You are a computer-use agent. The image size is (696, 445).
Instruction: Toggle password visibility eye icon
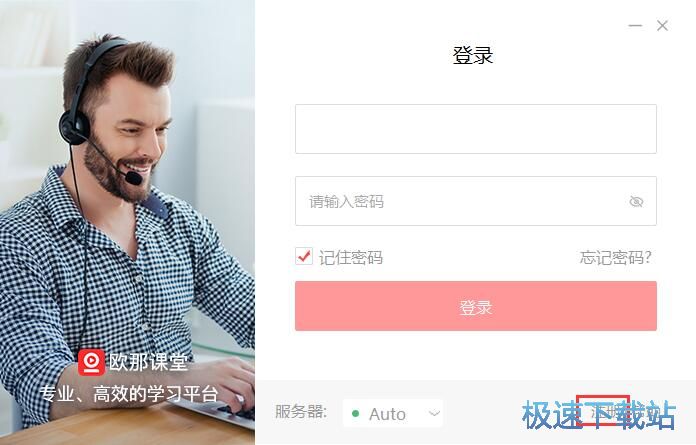636,201
